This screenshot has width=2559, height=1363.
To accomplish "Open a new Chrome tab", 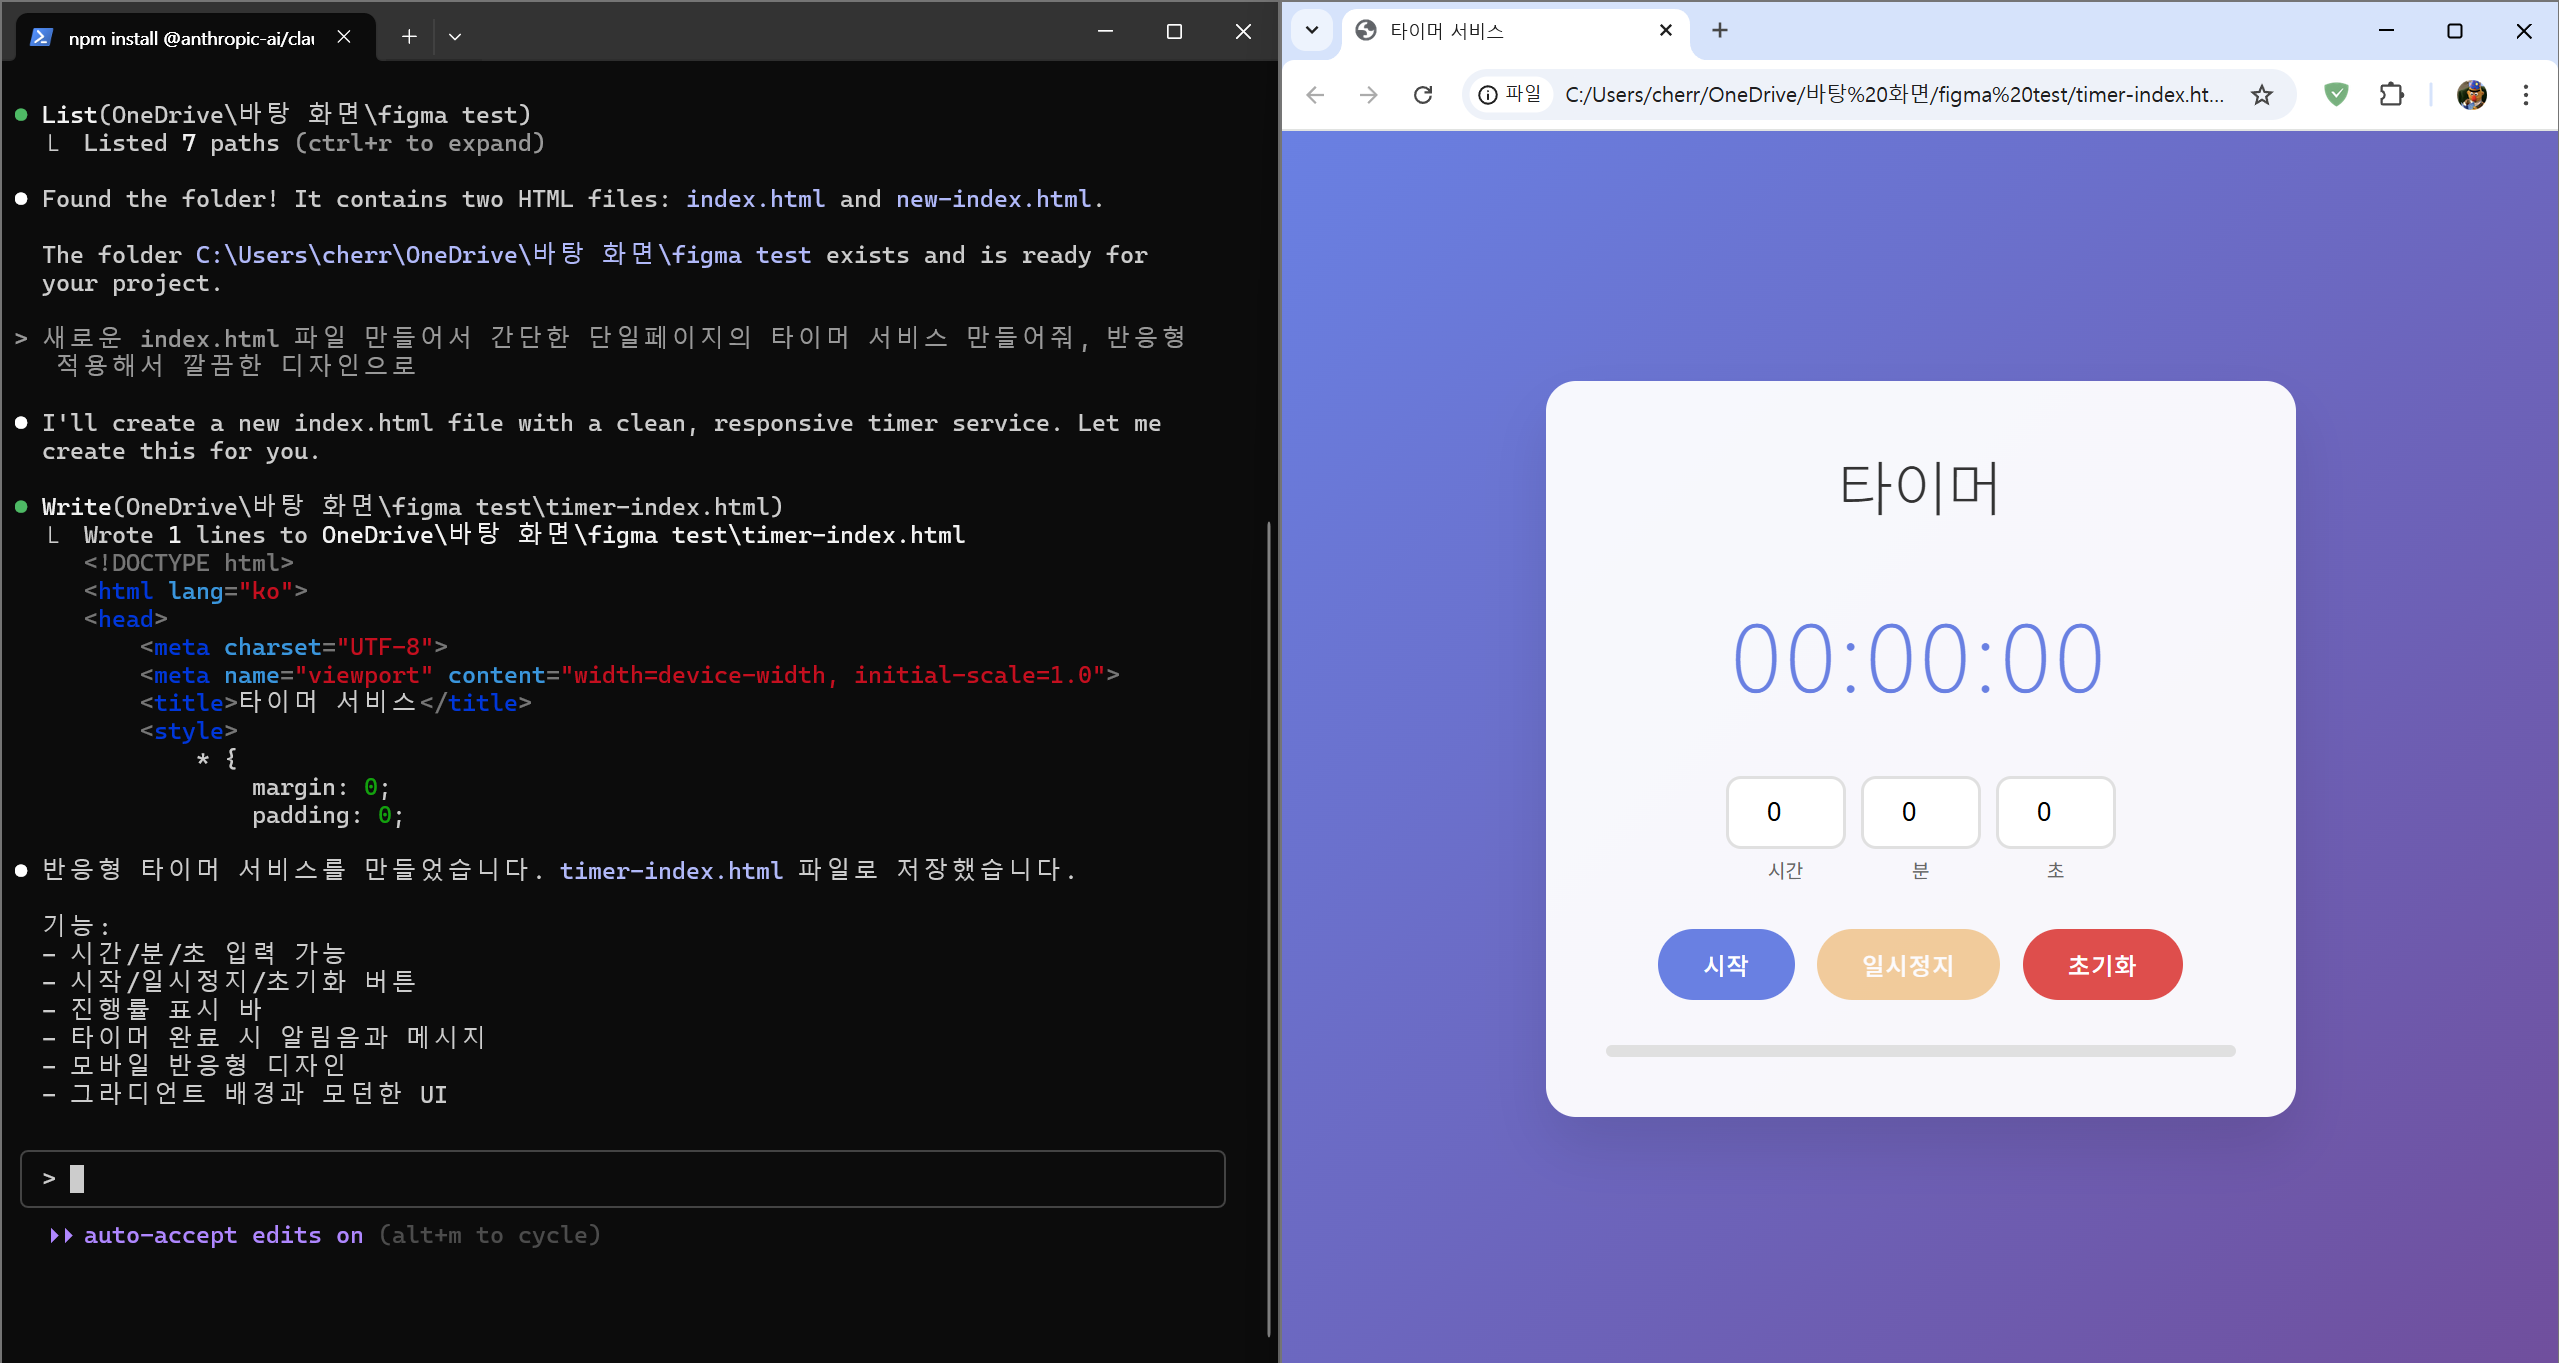I will [1719, 31].
